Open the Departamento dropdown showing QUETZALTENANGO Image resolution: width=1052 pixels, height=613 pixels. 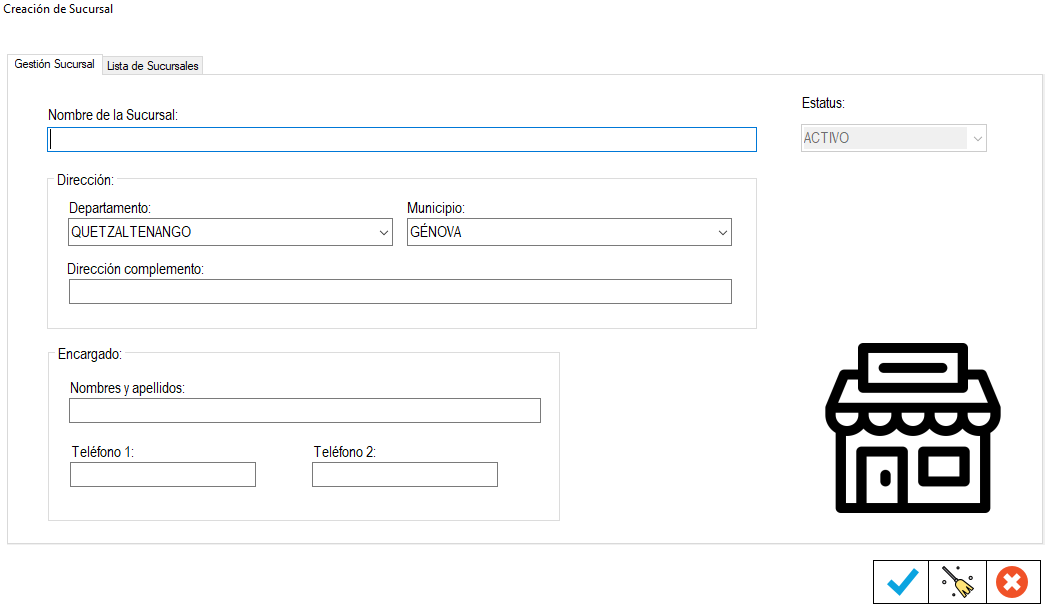coord(230,232)
